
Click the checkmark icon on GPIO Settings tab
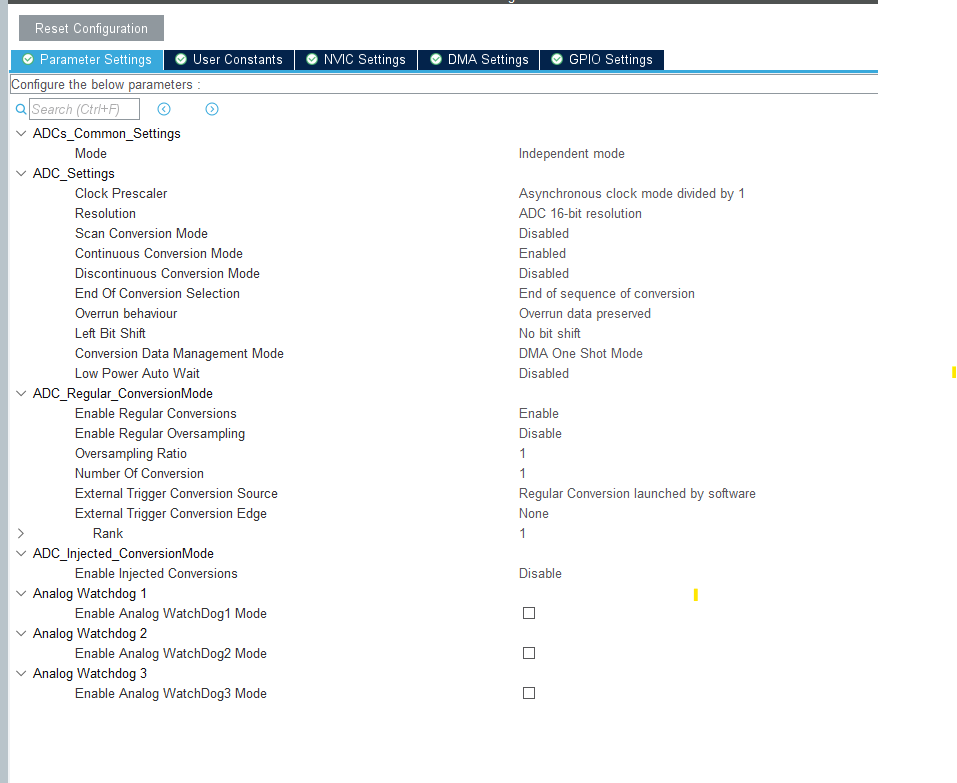[556, 60]
